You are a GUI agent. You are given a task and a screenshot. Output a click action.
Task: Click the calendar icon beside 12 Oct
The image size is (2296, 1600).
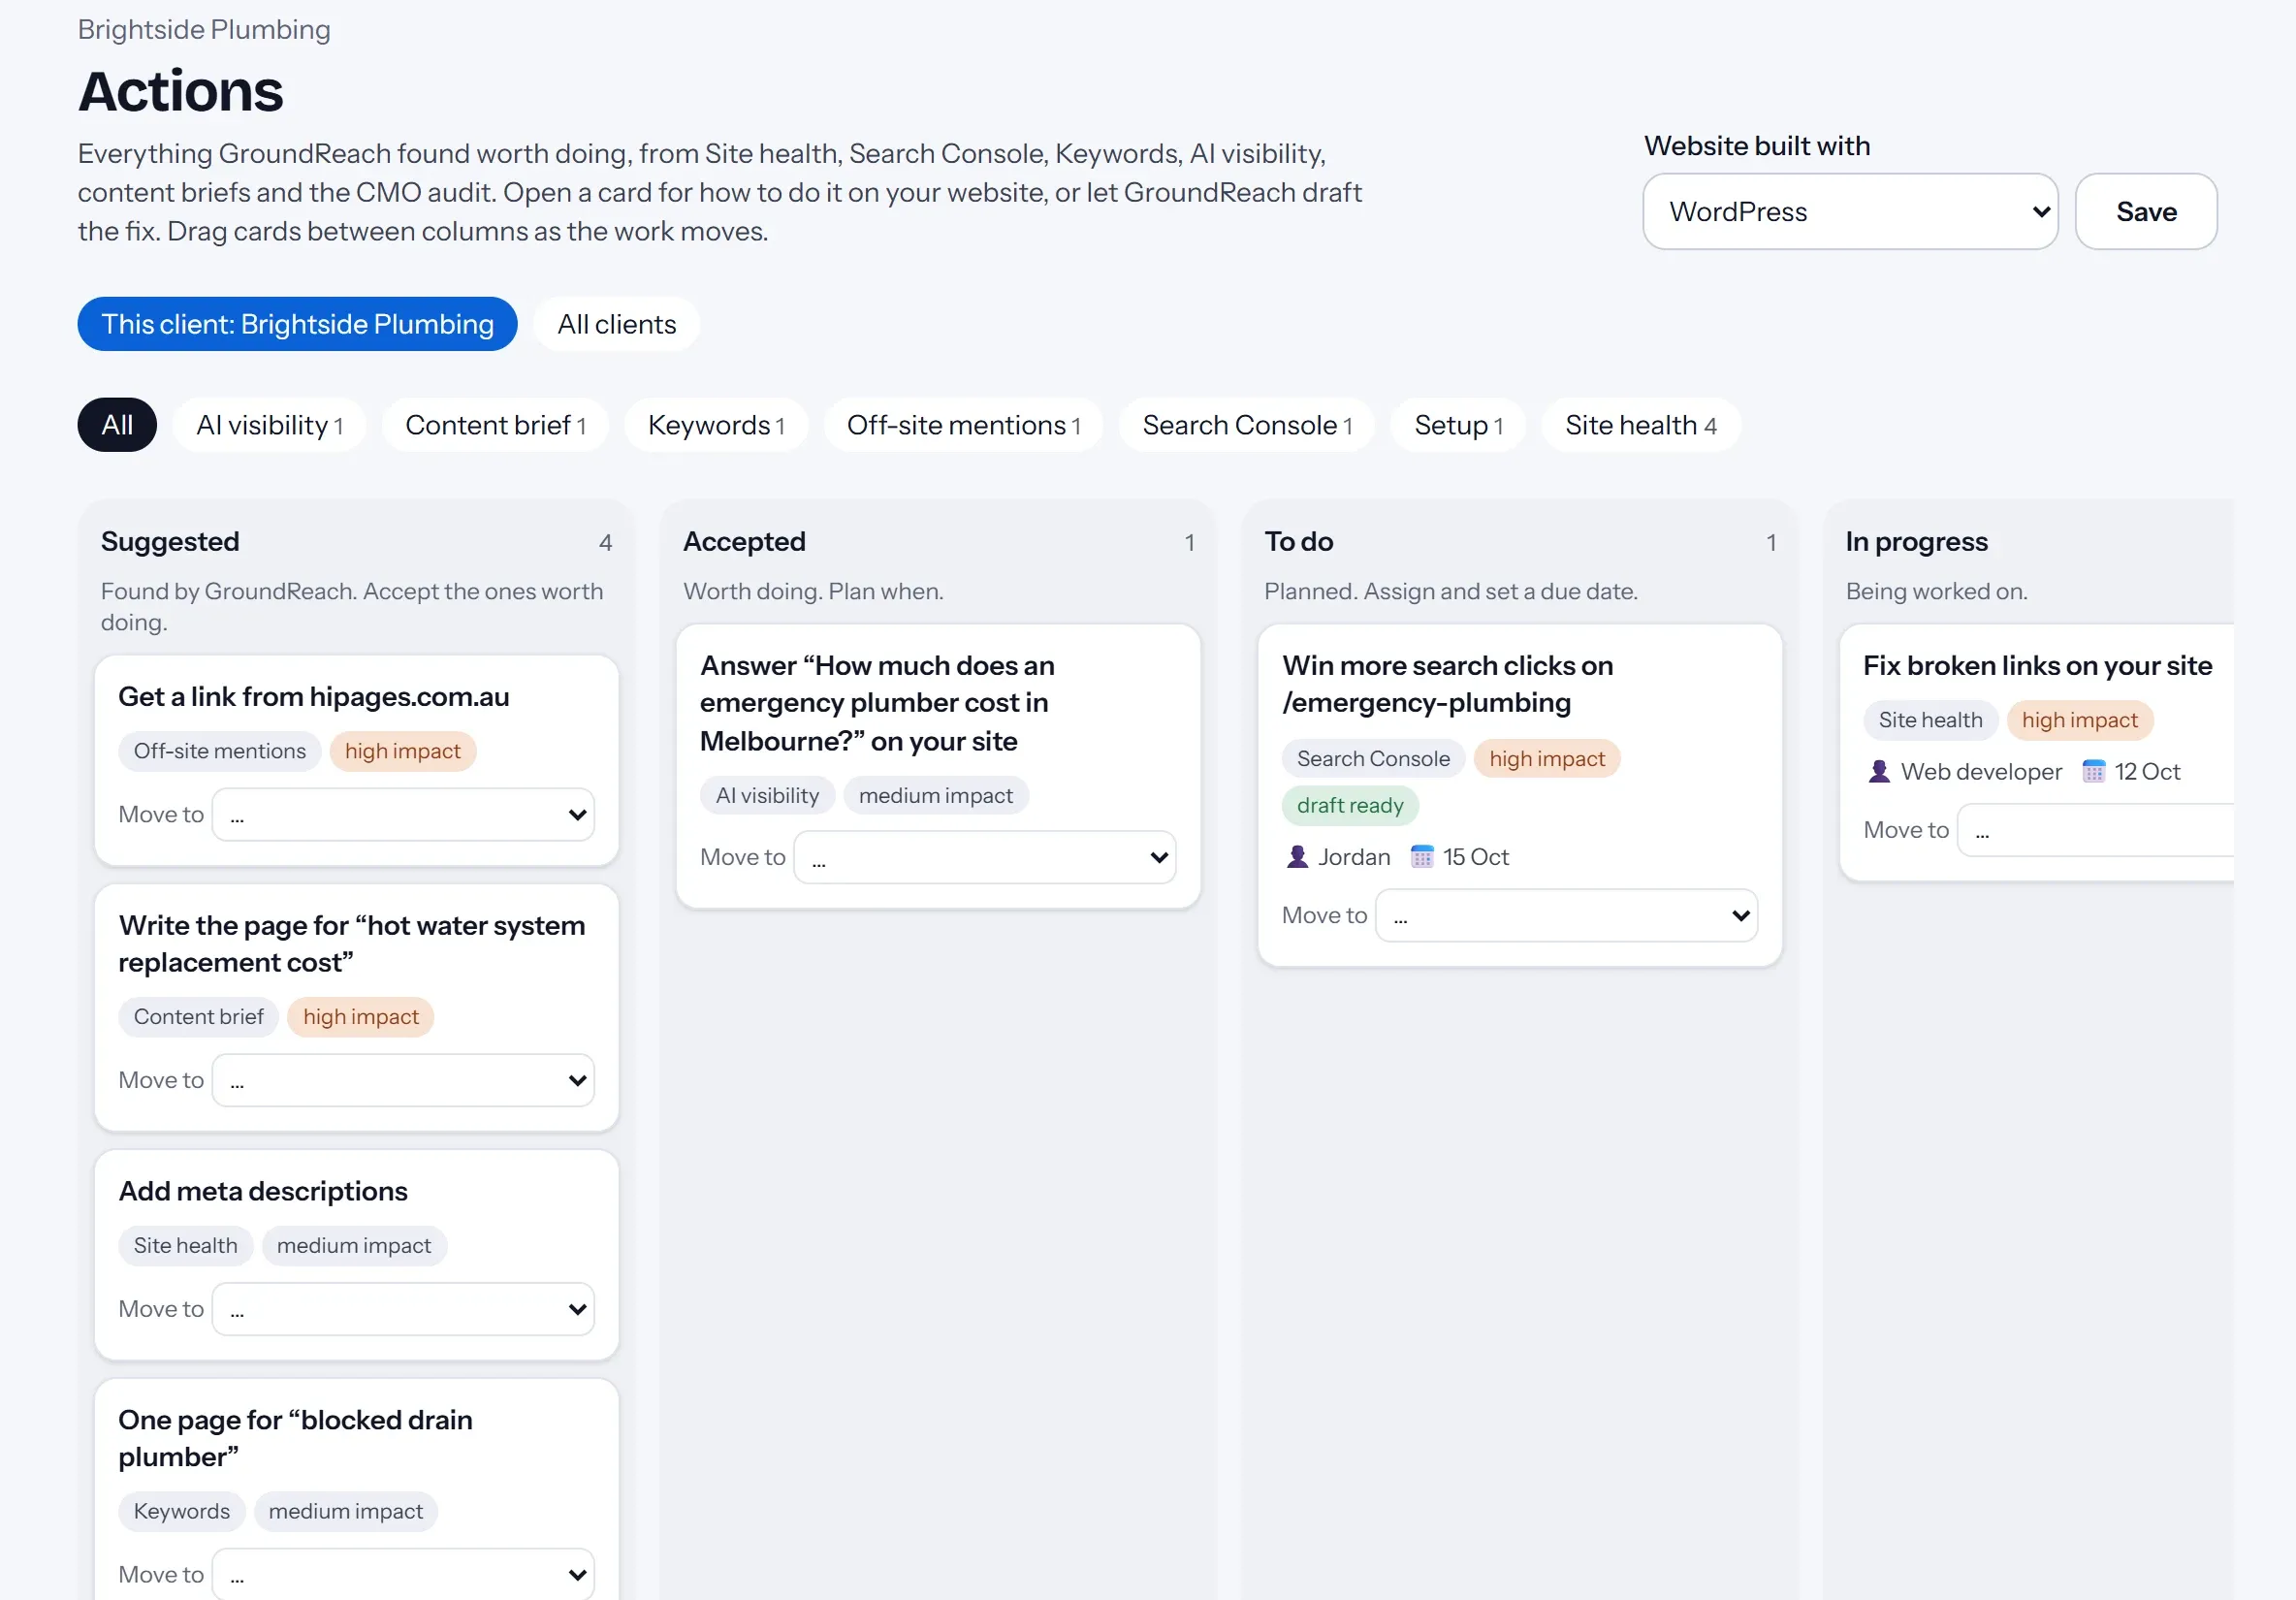coord(2093,772)
